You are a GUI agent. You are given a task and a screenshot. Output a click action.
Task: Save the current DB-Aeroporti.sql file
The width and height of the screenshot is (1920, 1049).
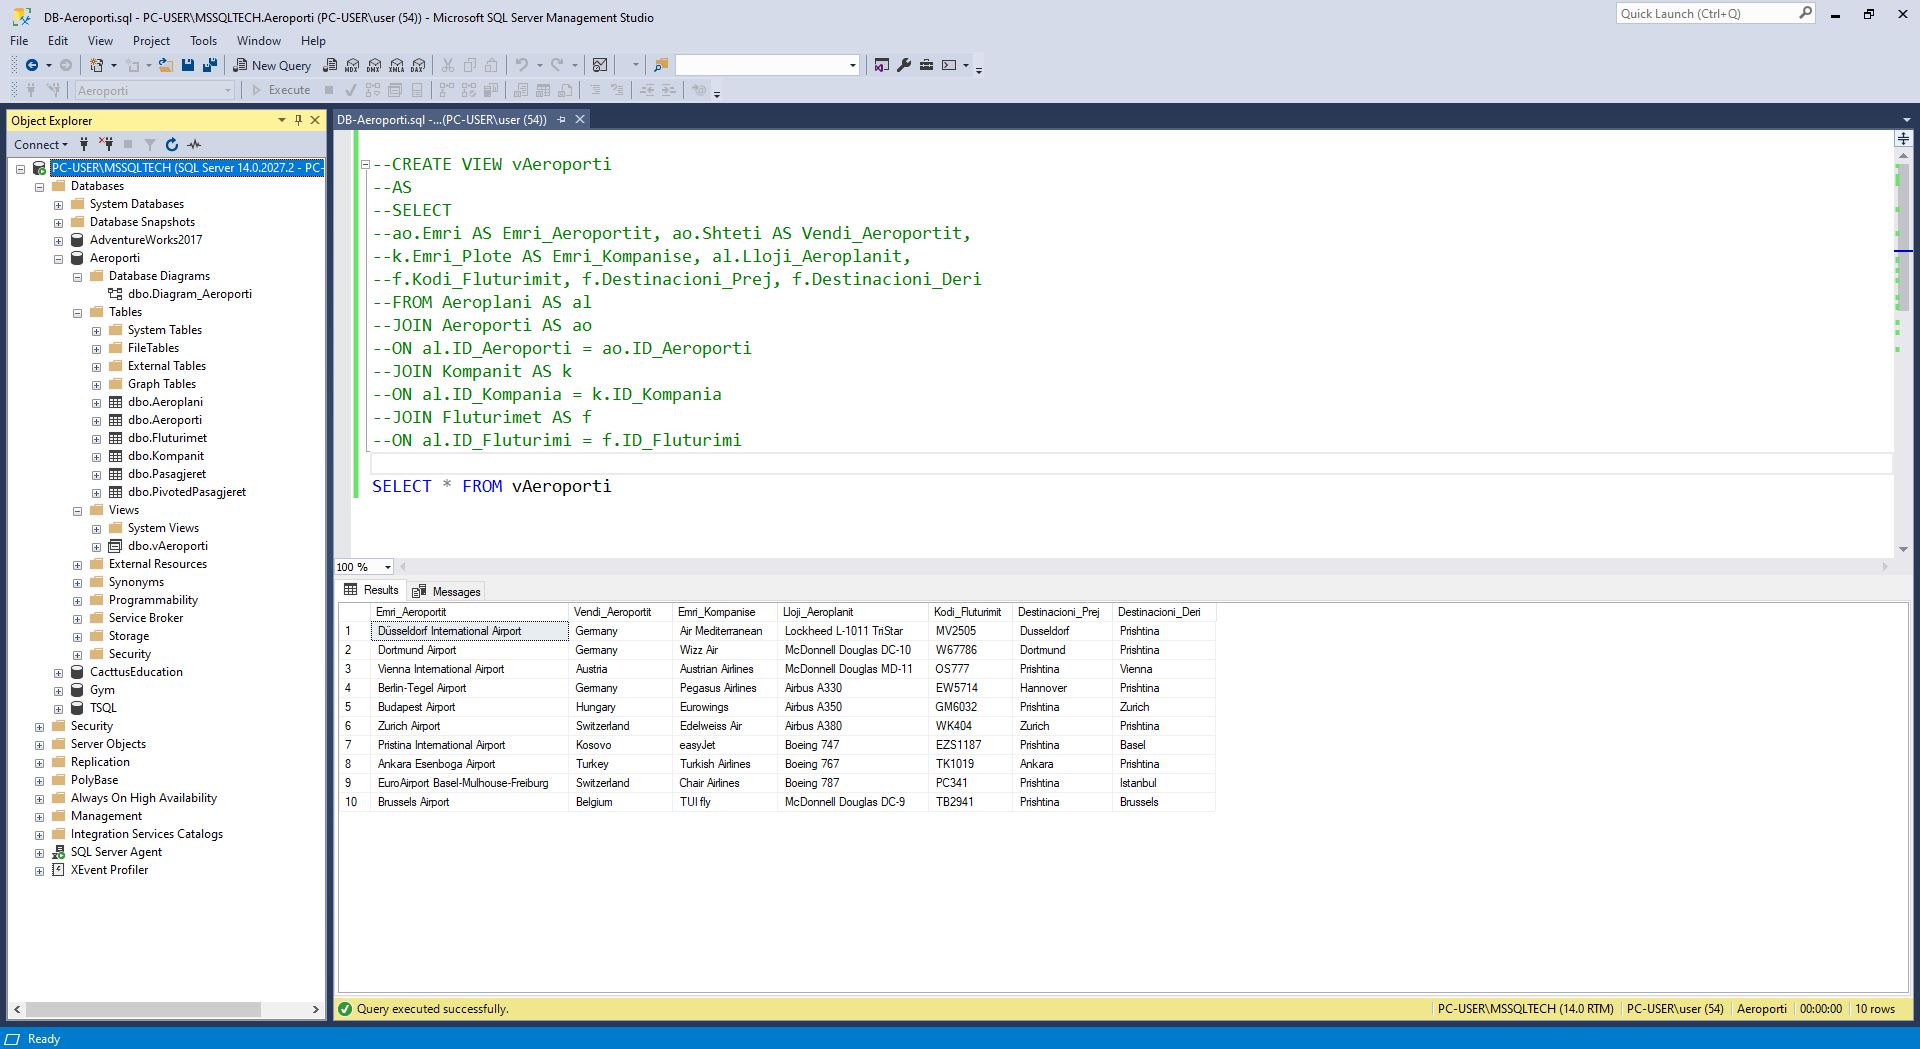click(188, 65)
